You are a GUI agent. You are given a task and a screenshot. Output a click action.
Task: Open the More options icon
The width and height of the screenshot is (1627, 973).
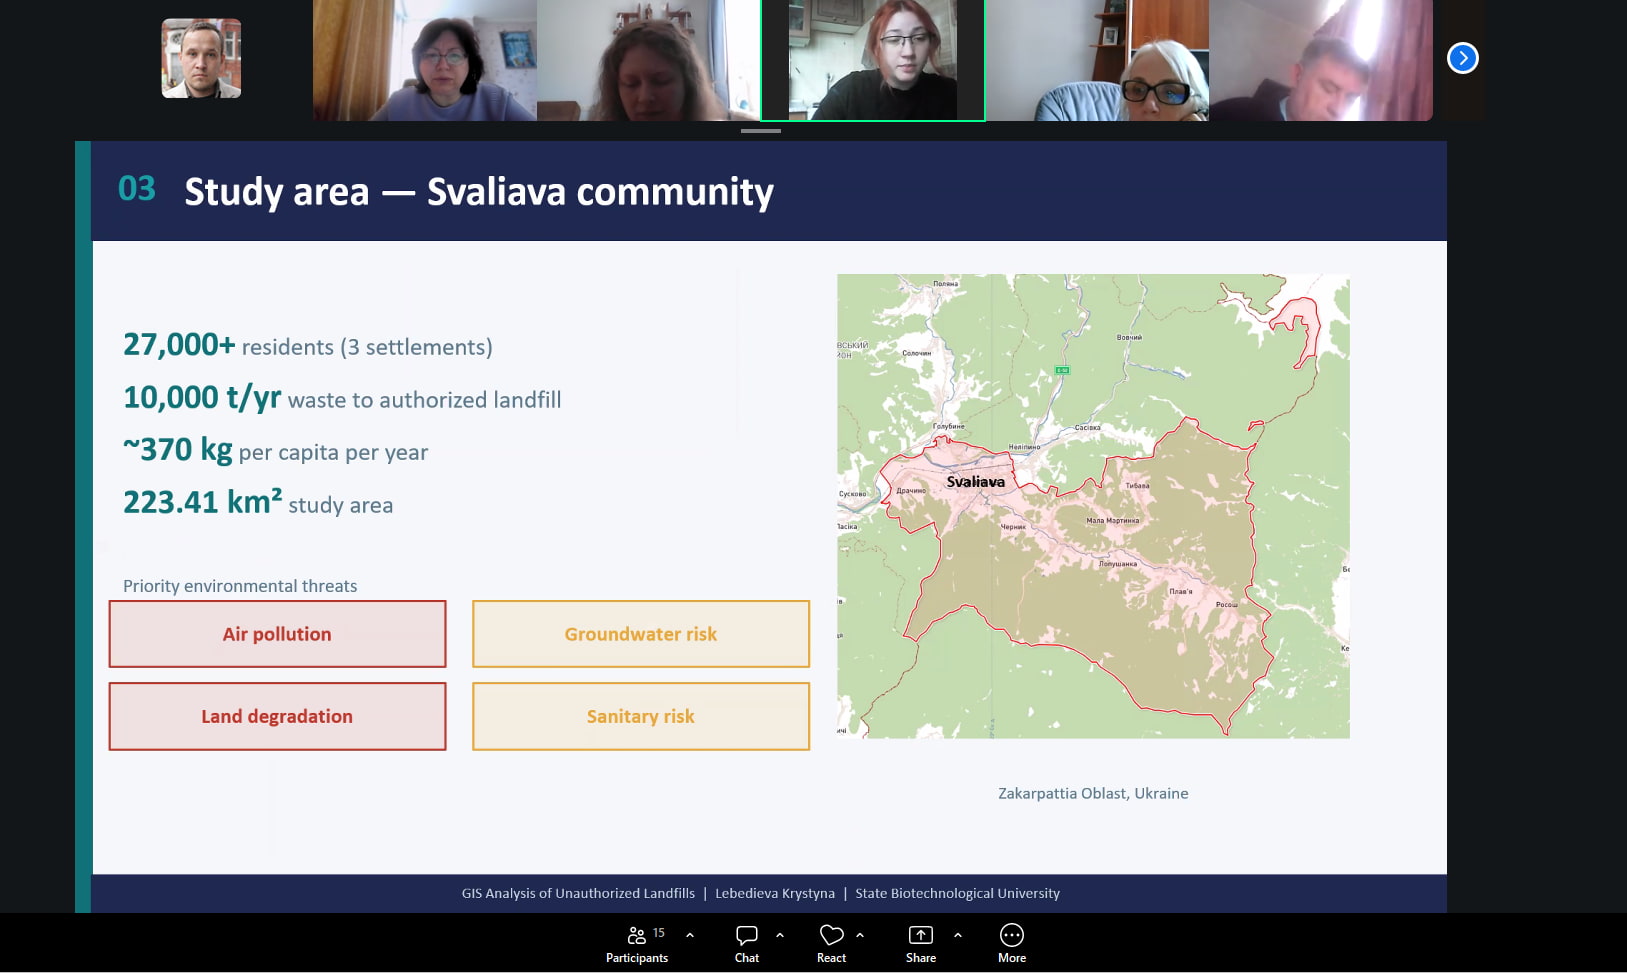[1011, 935]
